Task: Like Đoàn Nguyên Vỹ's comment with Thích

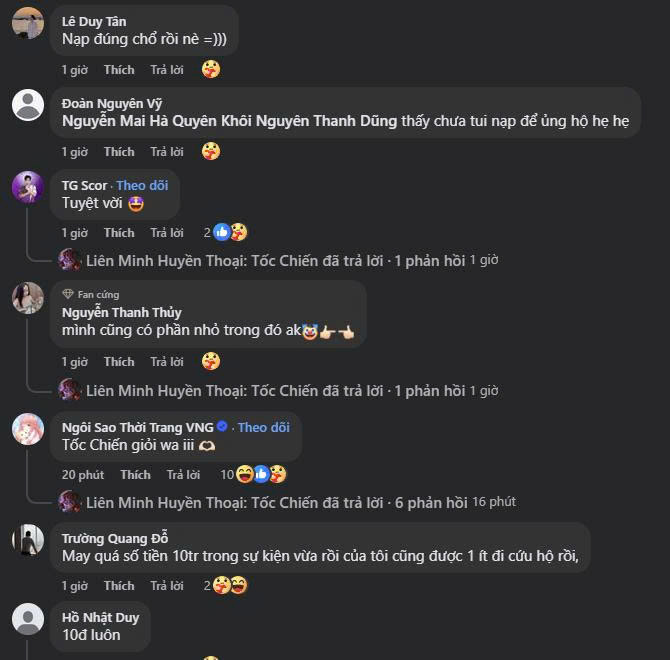Action: point(119,152)
